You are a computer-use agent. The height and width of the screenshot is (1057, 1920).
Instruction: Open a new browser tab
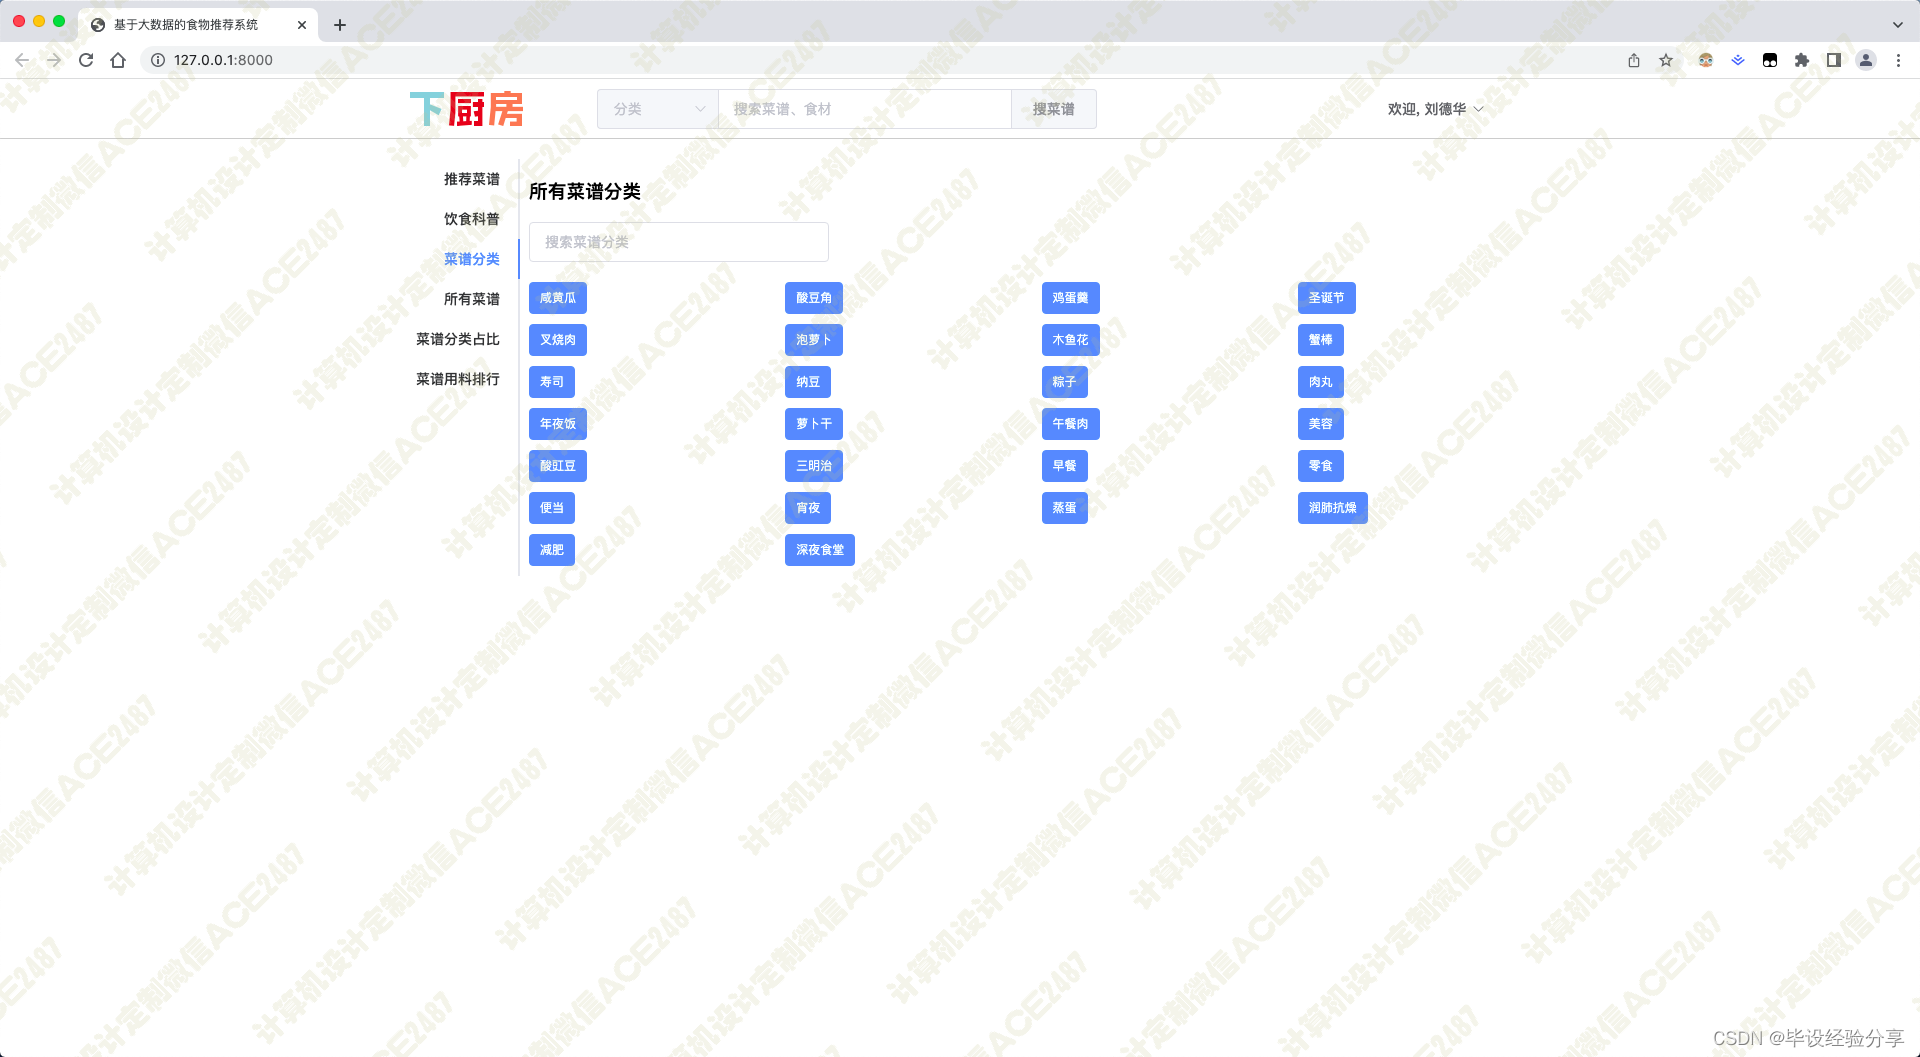(340, 25)
